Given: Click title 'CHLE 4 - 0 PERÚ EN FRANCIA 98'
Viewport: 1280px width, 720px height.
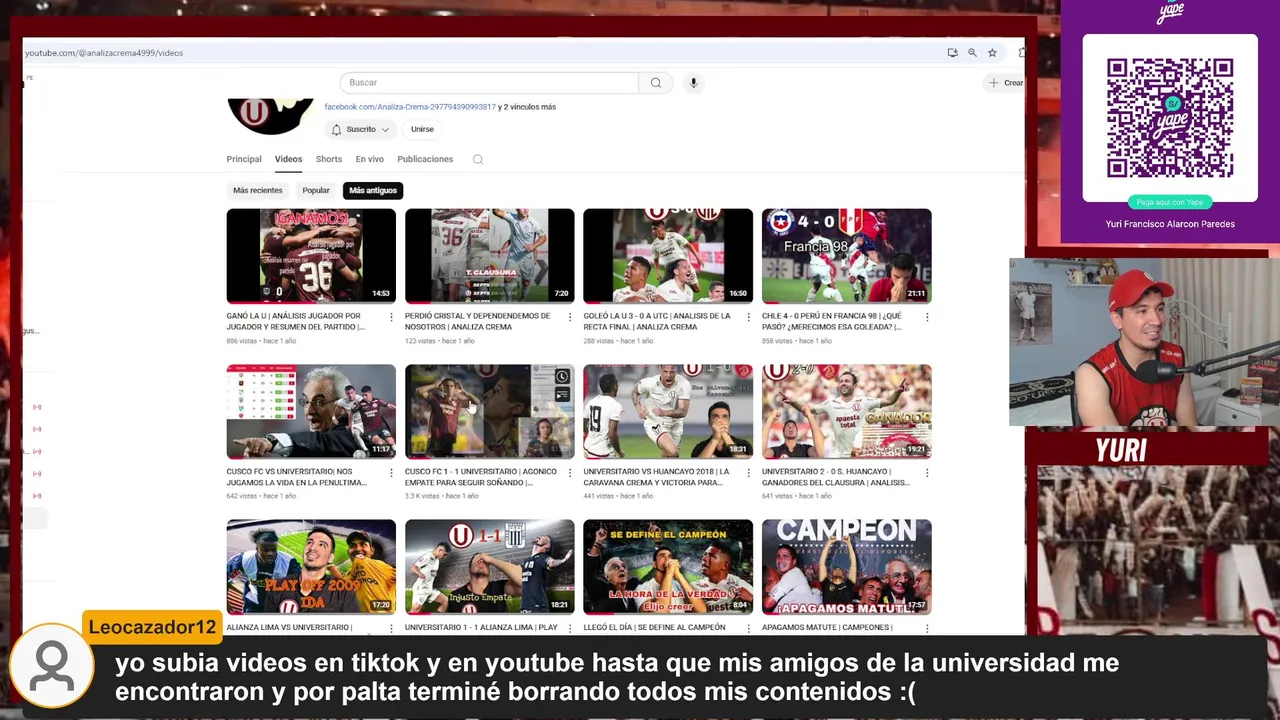Looking at the screenshot, I should click(x=832, y=321).
